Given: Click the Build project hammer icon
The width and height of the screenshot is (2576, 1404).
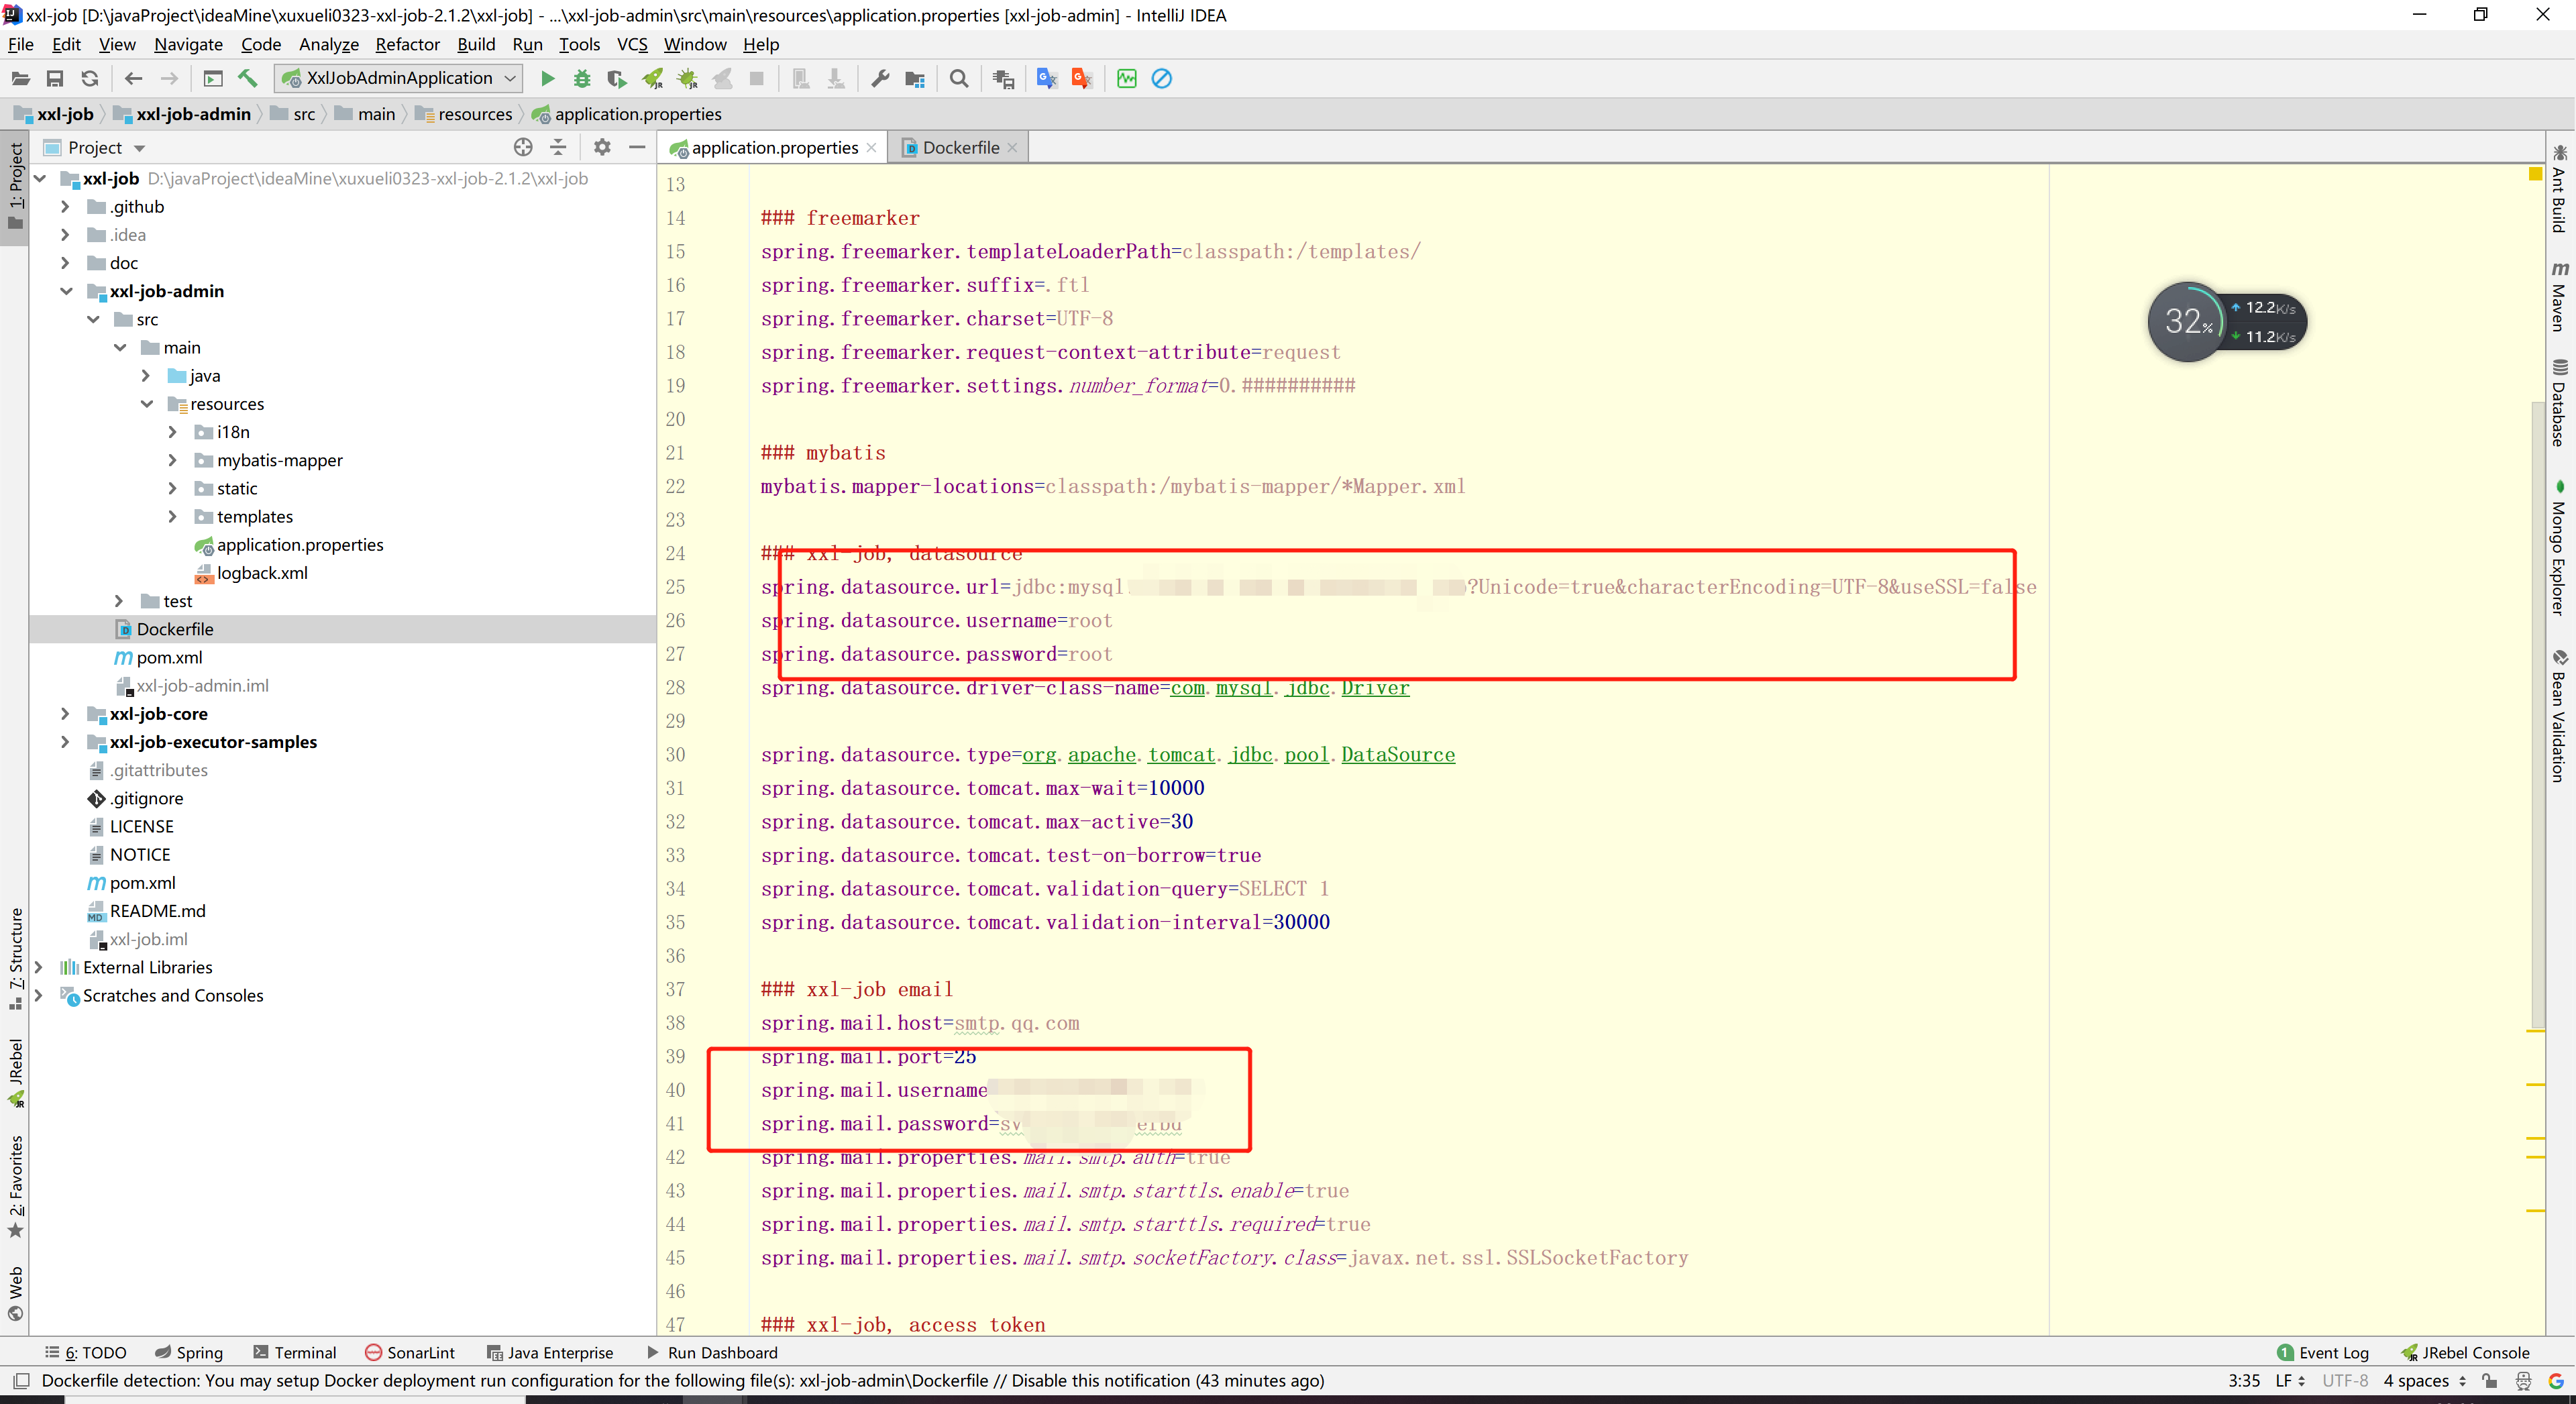Looking at the screenshot, I should (248, 78).
